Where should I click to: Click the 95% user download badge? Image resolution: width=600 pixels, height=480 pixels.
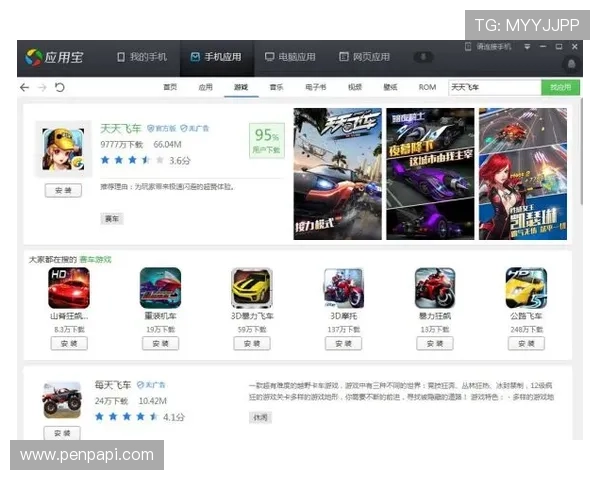267,140
